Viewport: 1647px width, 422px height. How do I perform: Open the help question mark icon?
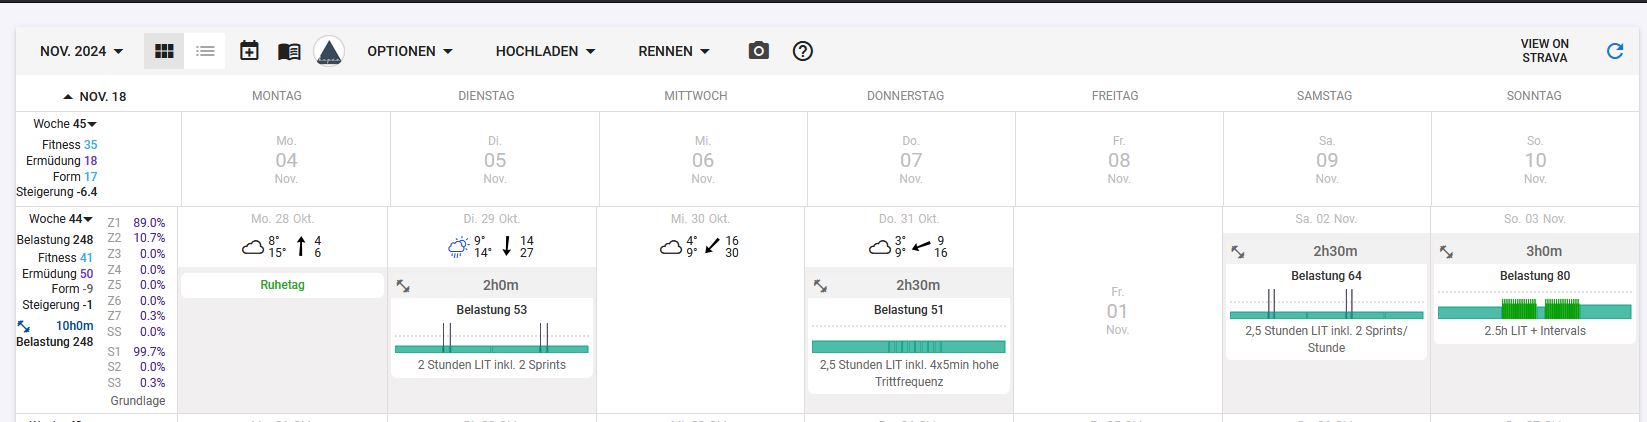pos(802,51)
